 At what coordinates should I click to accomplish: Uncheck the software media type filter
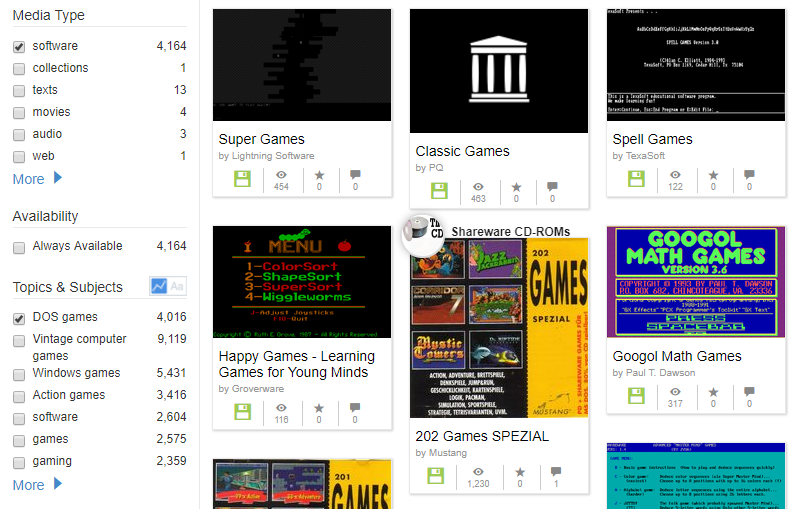tap(19, 47)
